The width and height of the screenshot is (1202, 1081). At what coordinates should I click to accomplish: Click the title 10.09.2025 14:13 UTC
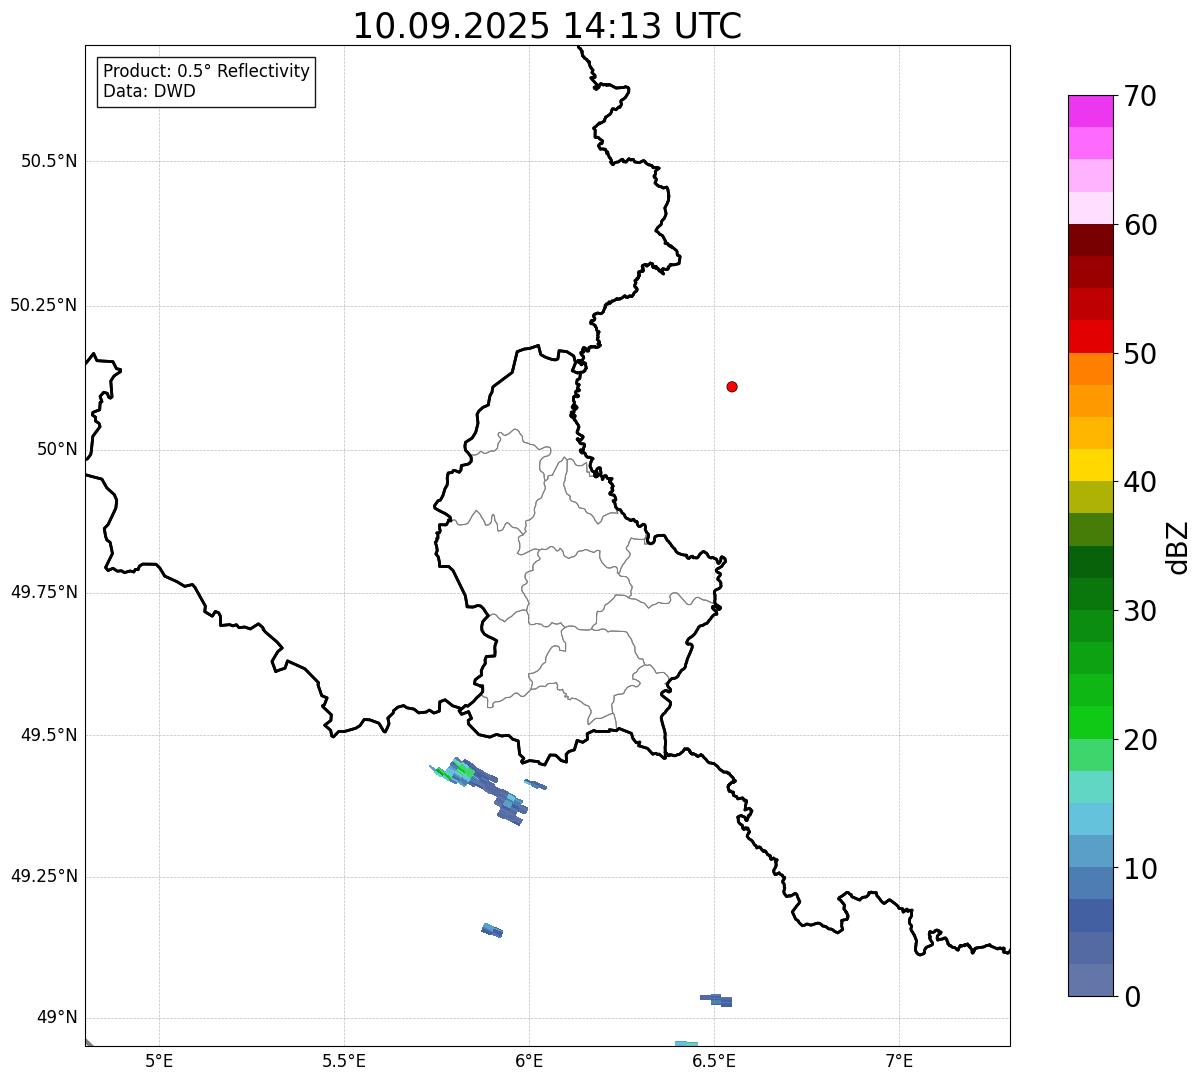(x=547, y=26)
